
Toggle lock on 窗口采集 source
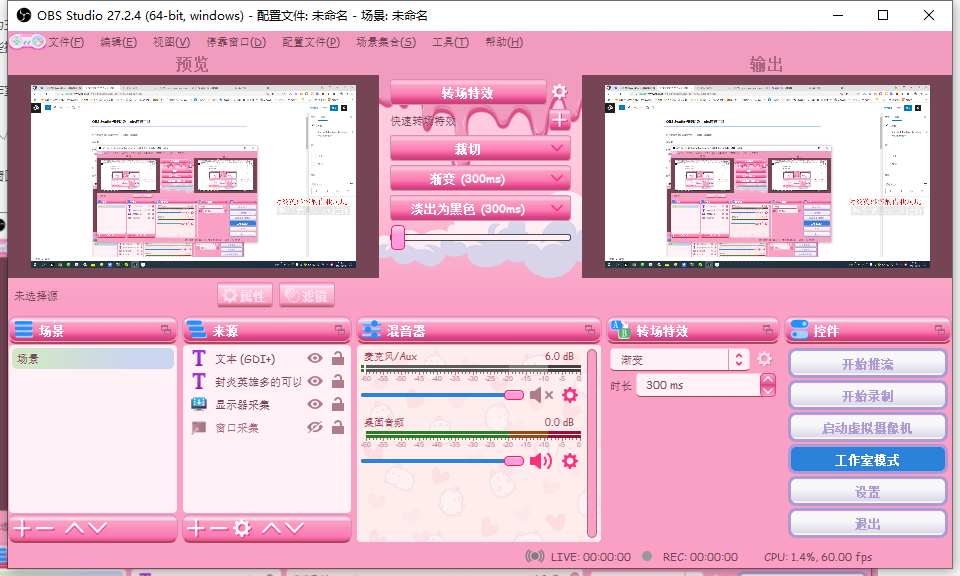point(337,427)
